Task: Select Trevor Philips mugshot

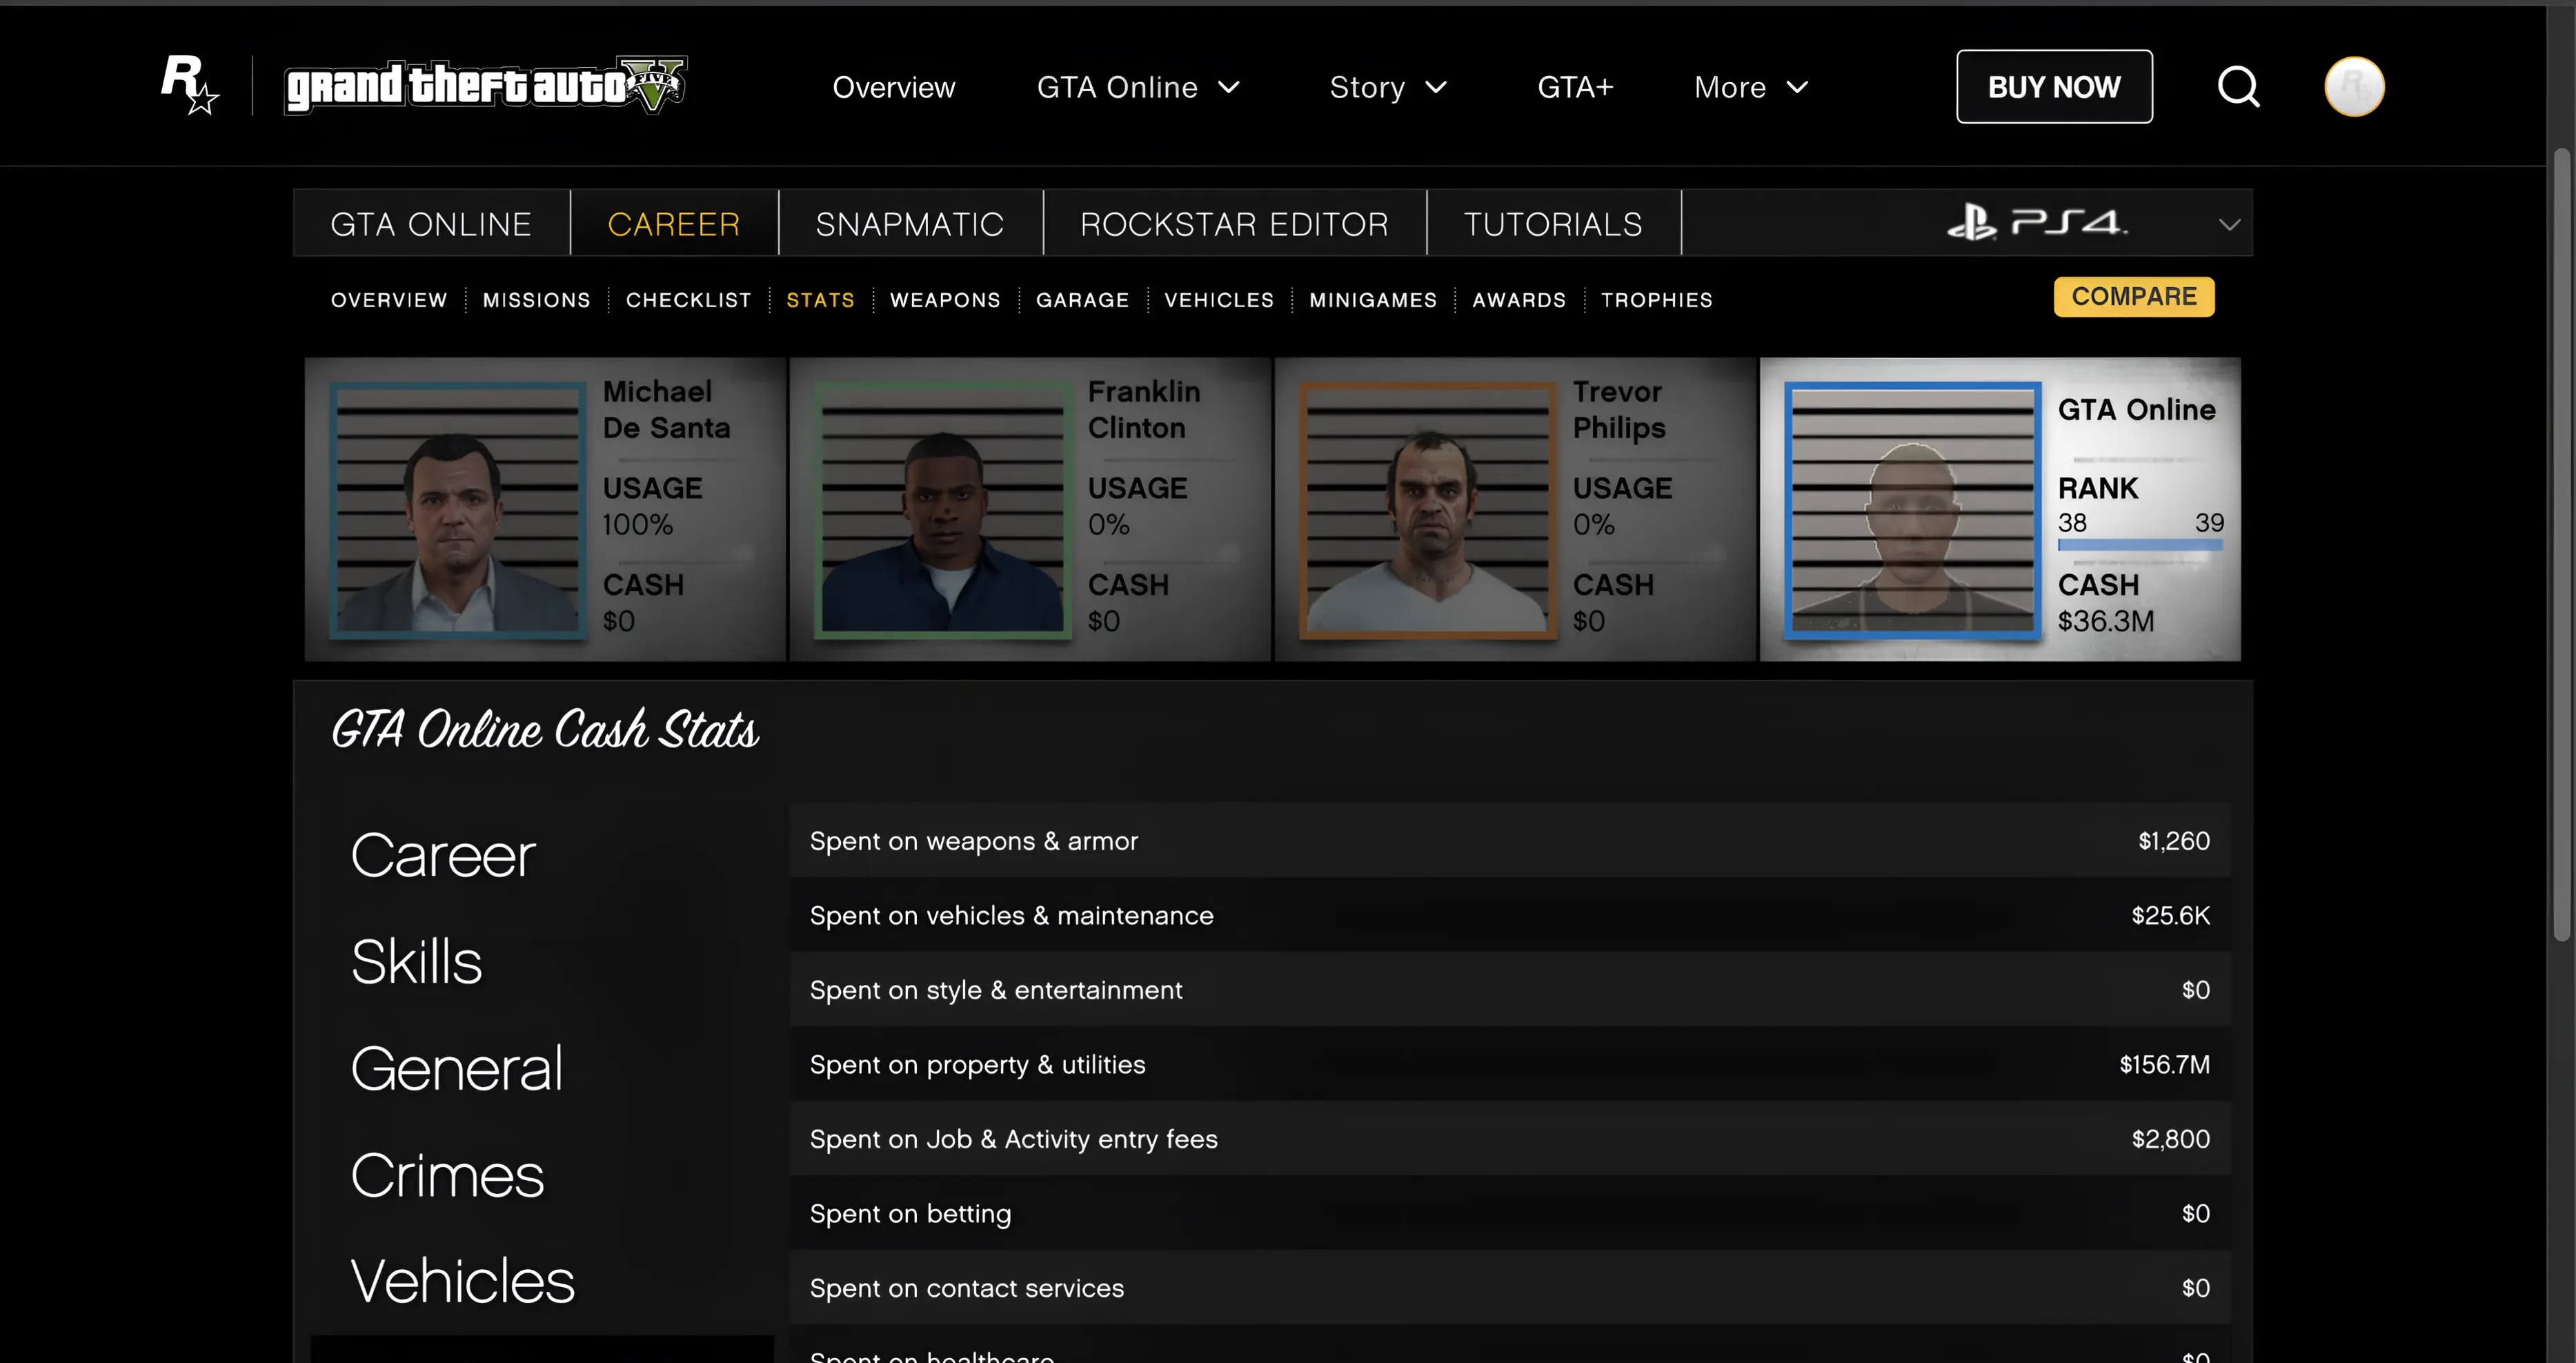Action: (1428, 510)
